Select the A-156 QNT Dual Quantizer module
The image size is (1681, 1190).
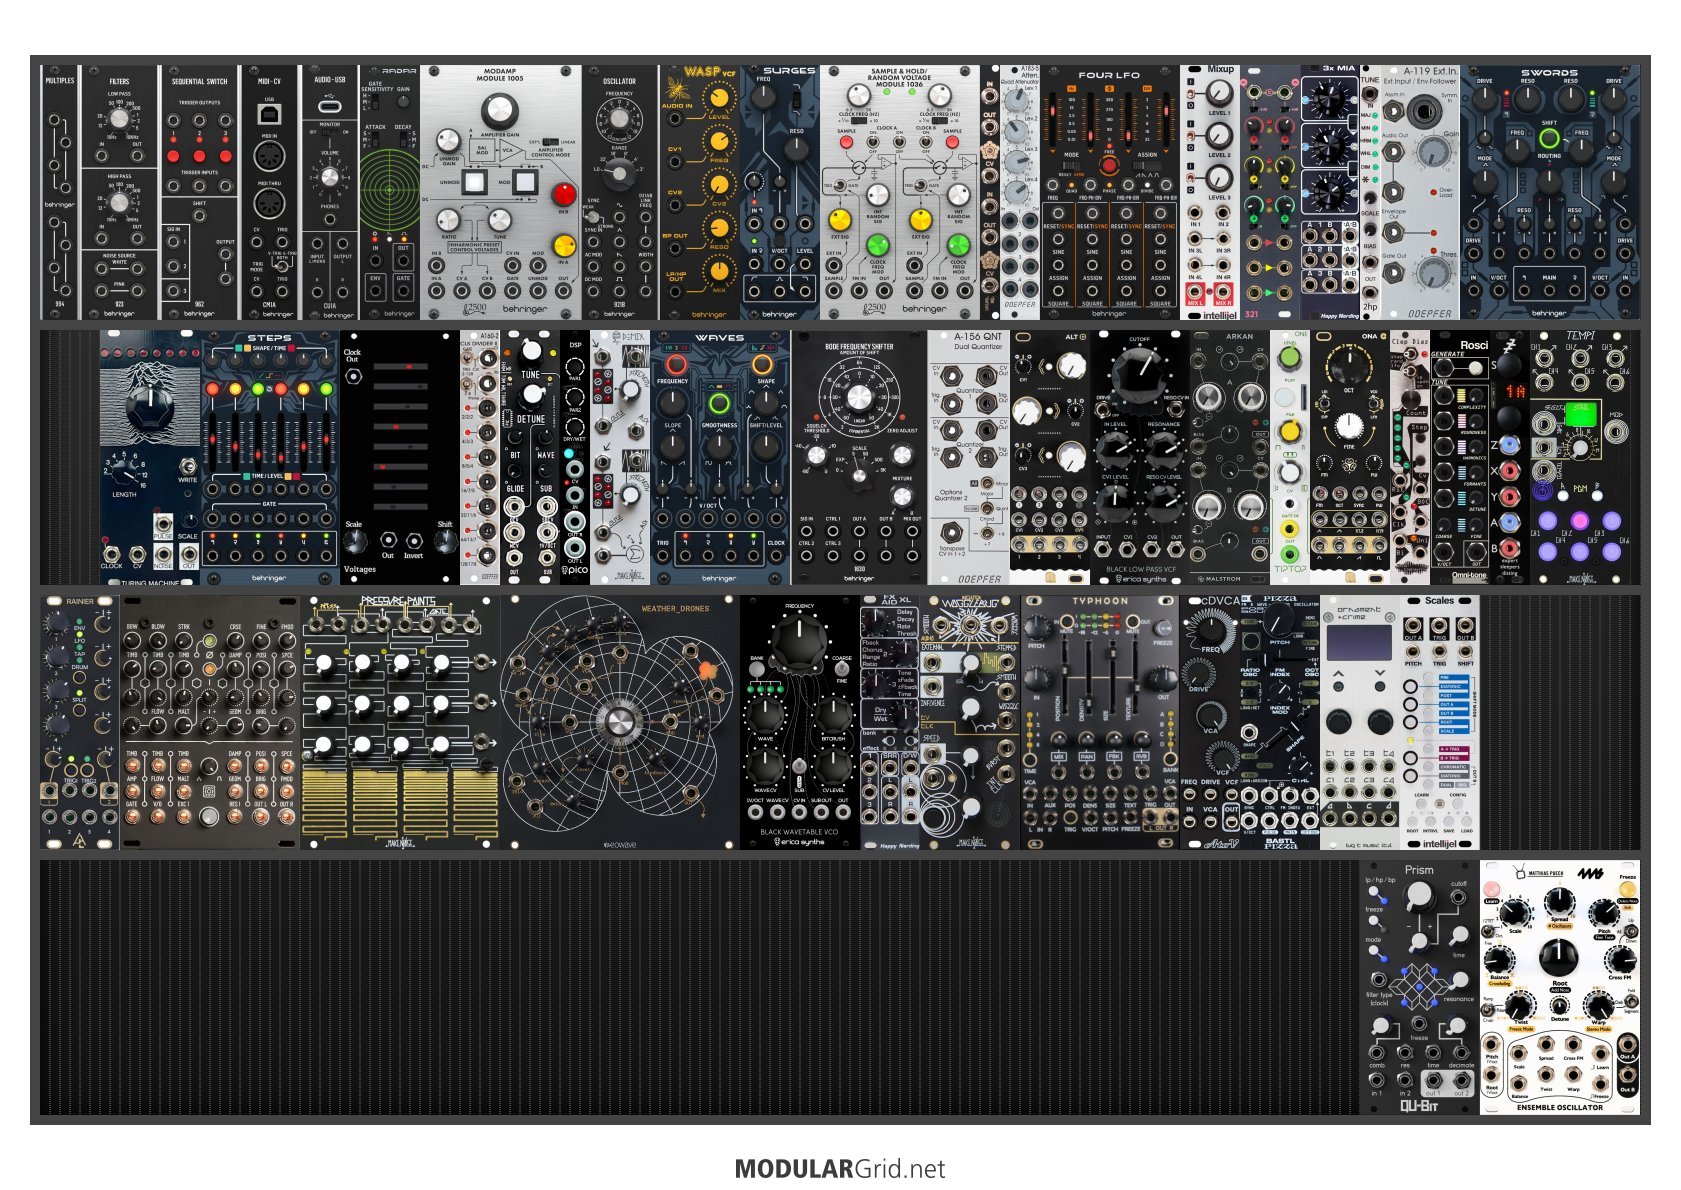pyautogui.click(x=969, y=458)
